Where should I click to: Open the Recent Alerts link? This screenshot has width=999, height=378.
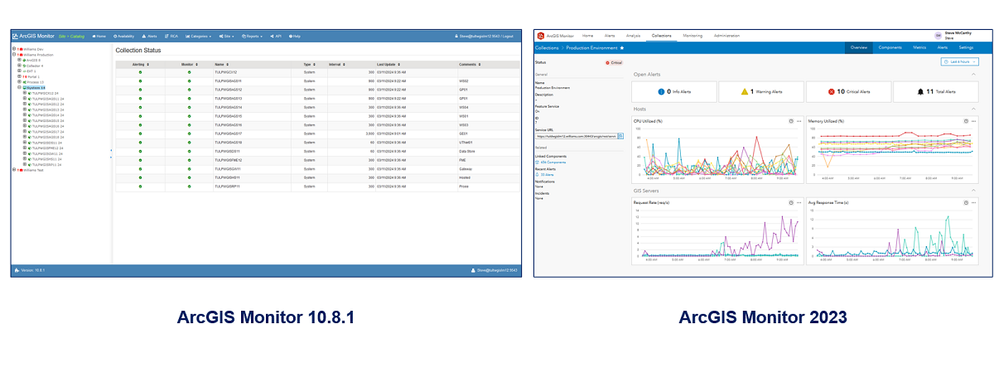tap(545, 174)
